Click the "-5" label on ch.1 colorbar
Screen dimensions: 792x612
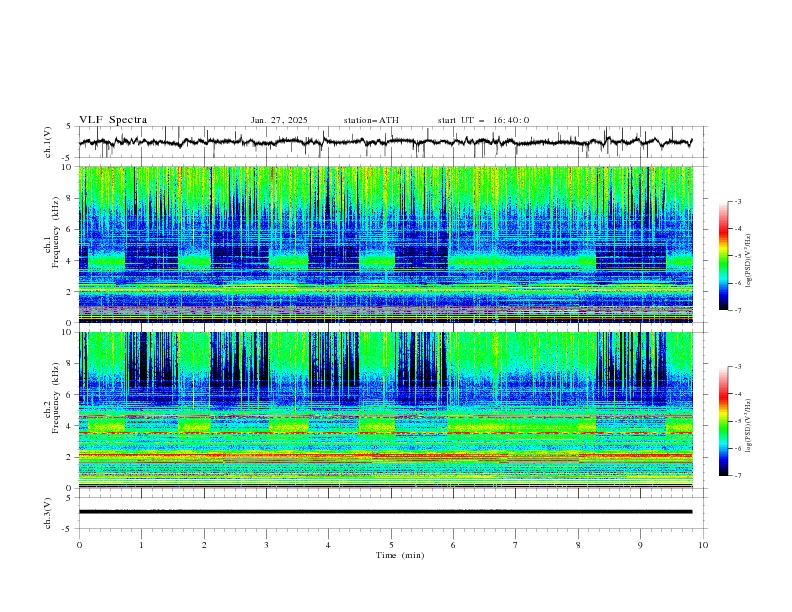click(x=738, y=256)
